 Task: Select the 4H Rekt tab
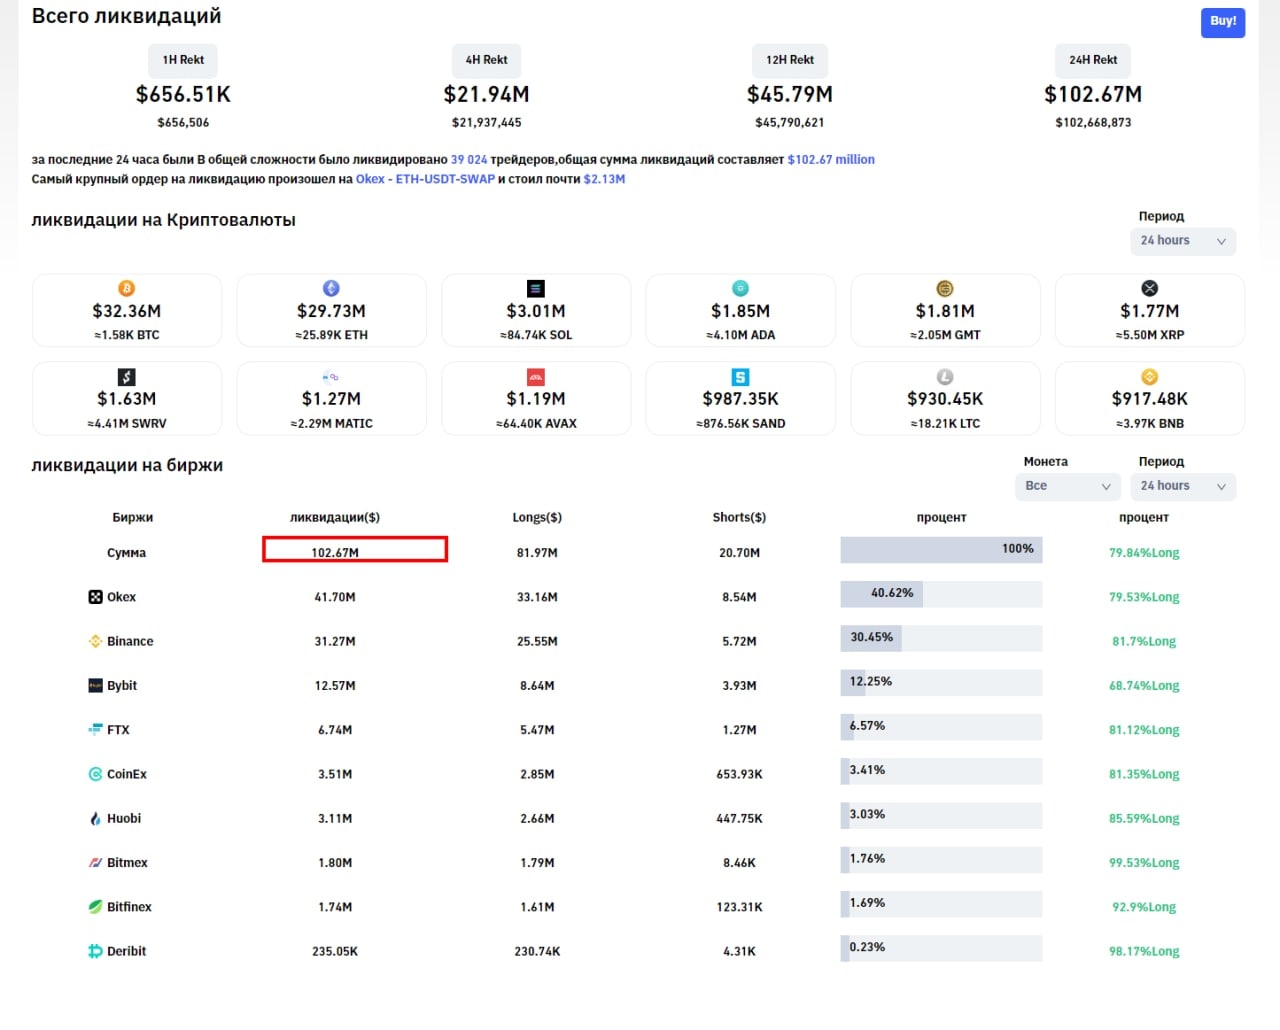click(486, 60)
